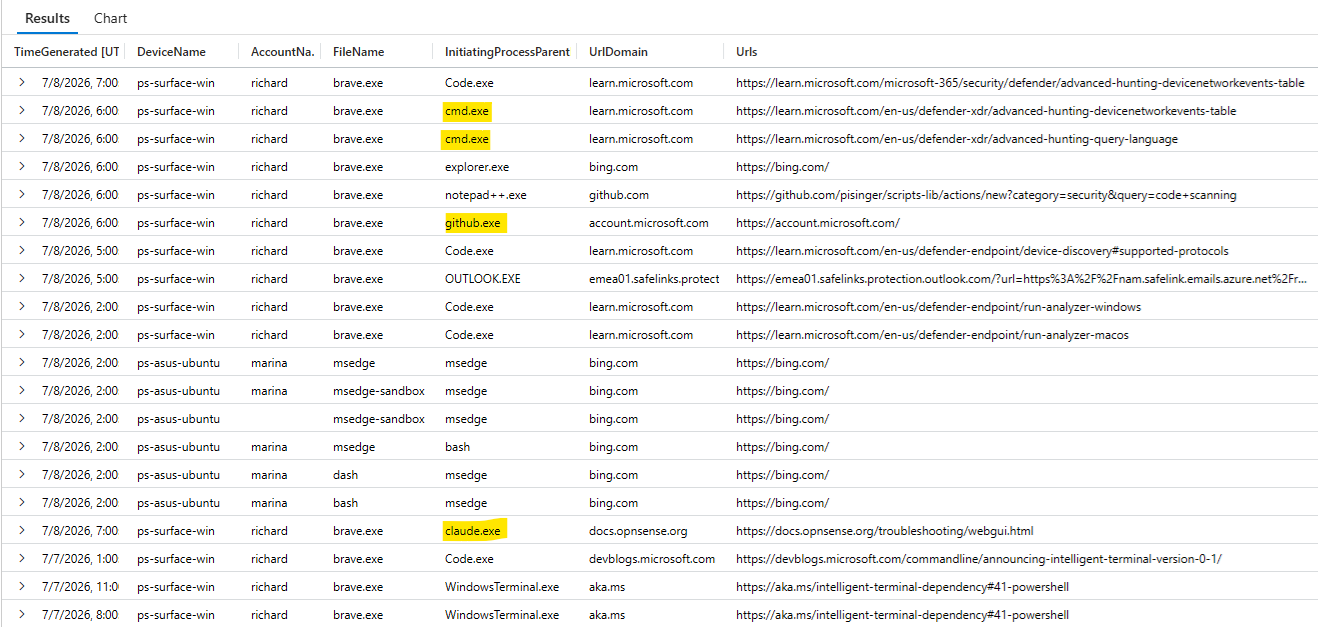Click the run-analyzer-macos URL cell

pyautogui.click(x=932, y=335)
